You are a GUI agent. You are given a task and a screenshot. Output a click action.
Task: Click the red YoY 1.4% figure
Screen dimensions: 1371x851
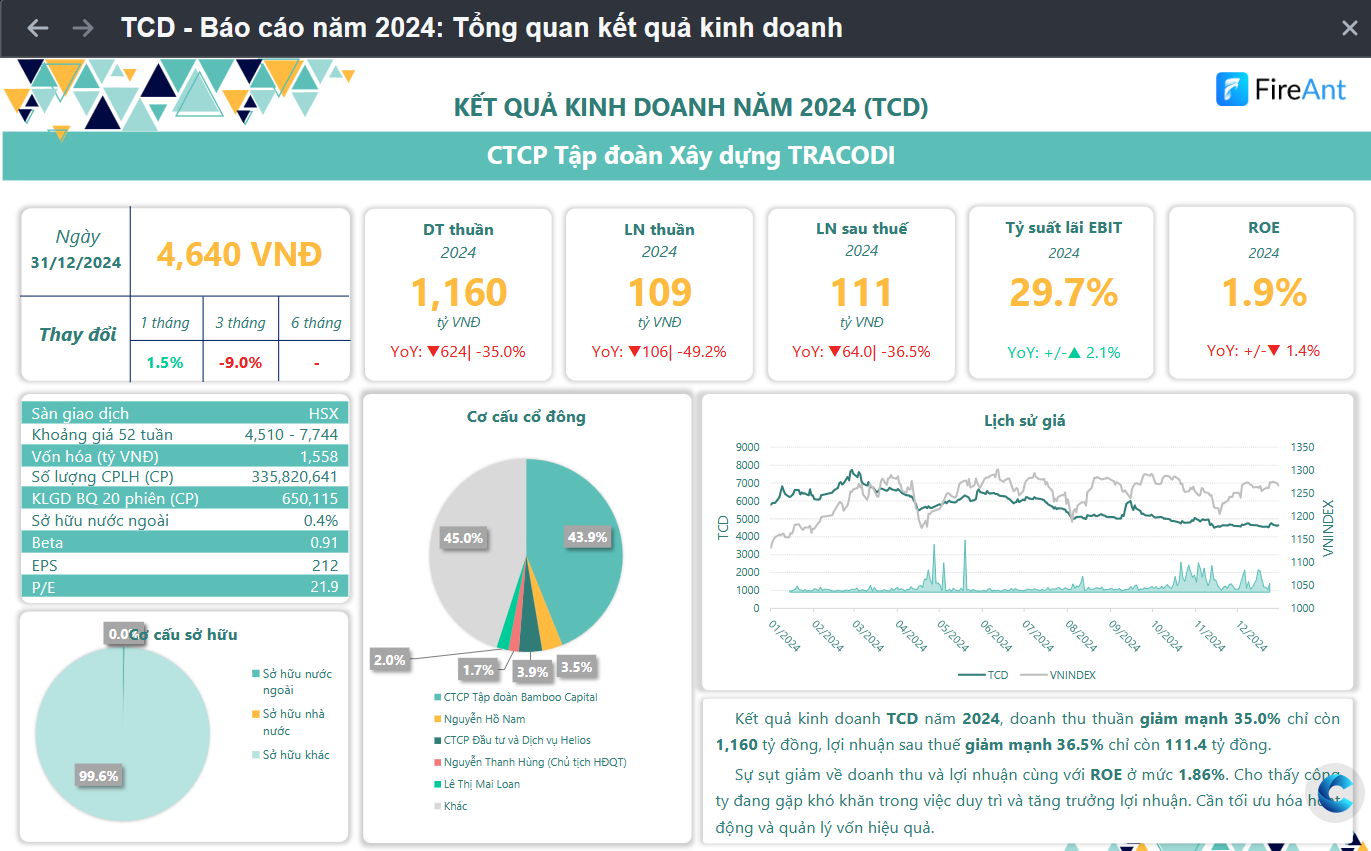tap(1263, 350)
